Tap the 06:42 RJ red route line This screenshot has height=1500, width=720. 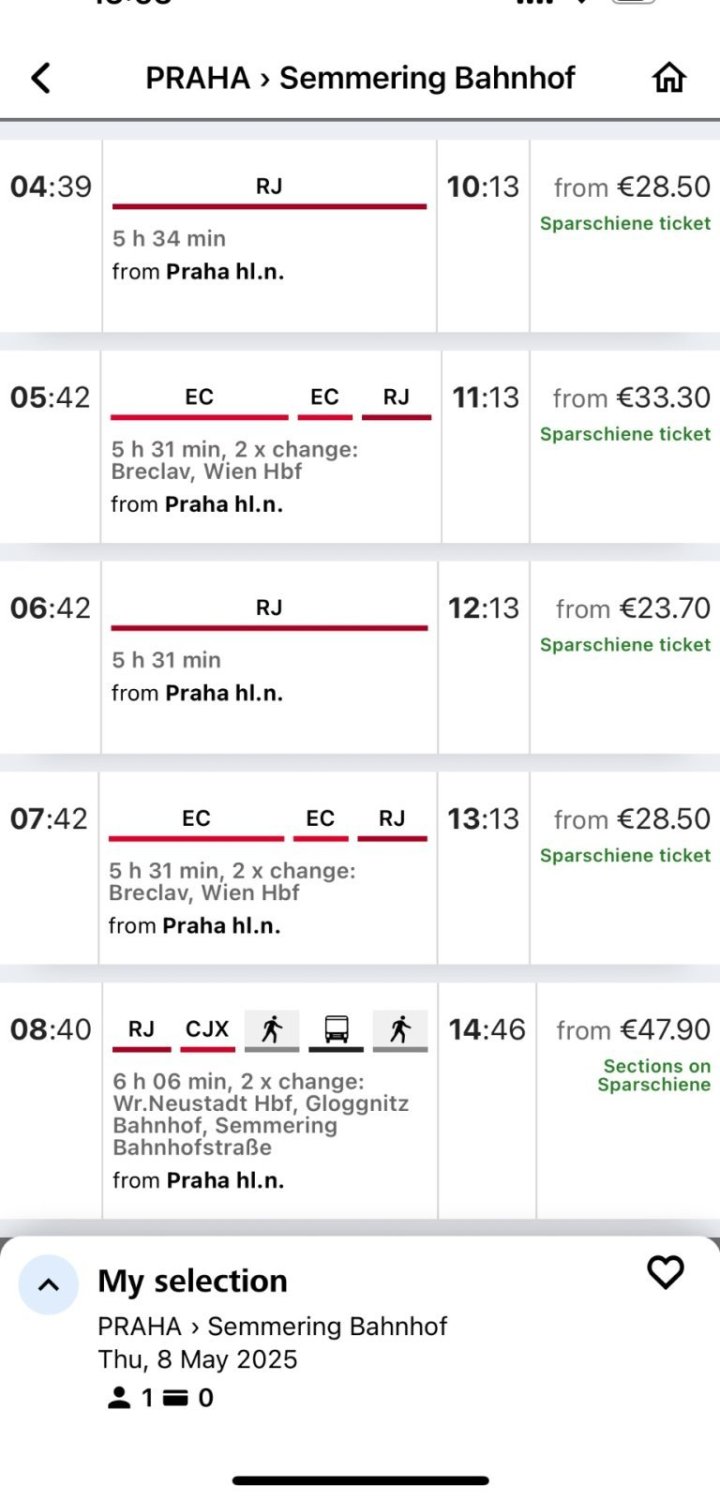[x=269, y=628]
